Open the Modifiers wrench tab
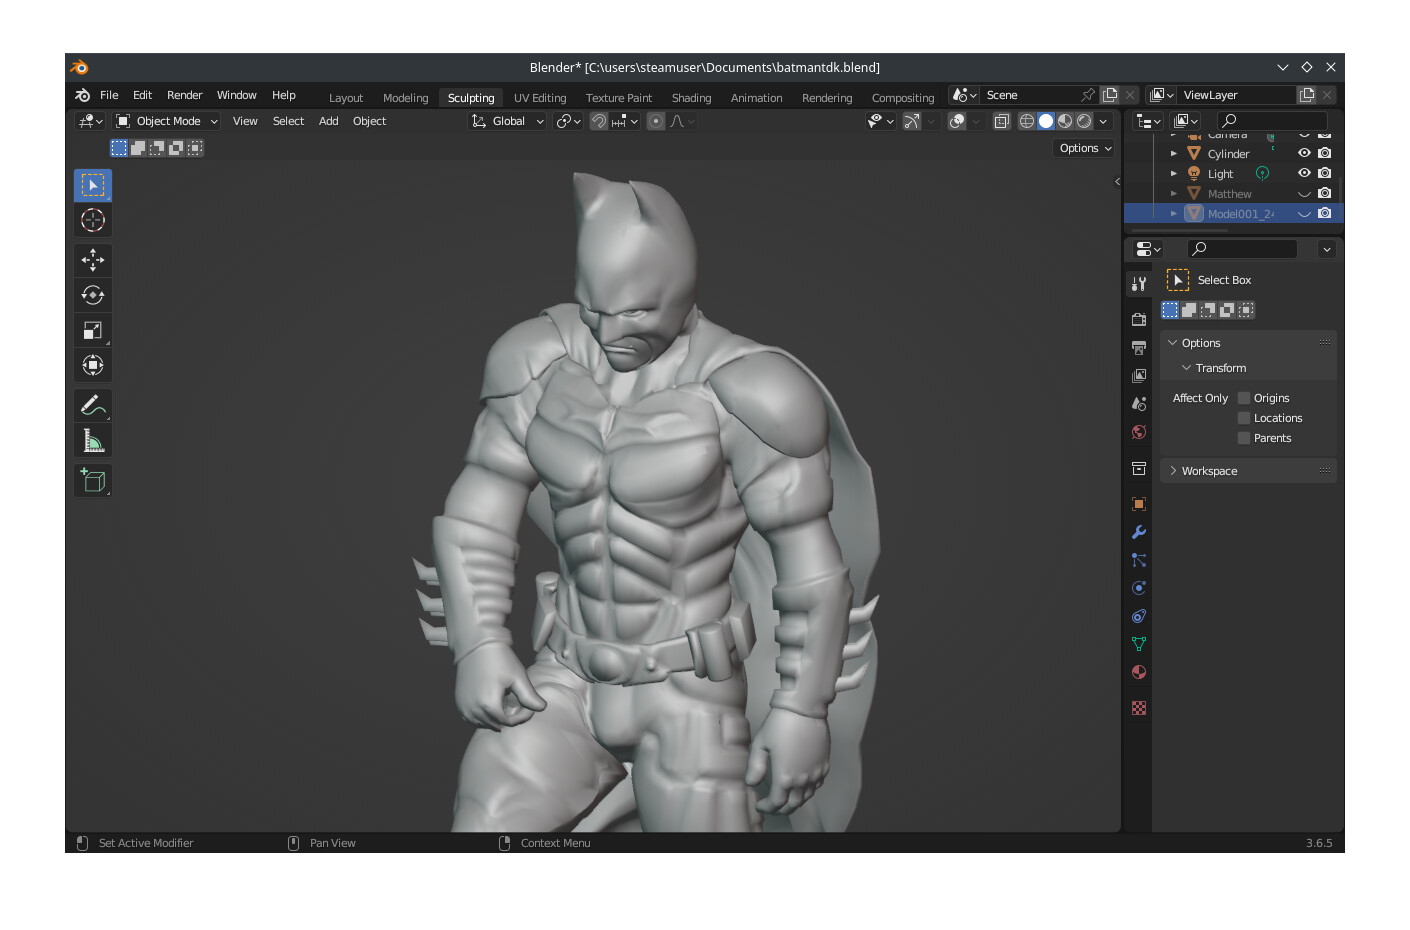 pyautogui.click(x=1139, y=532)
